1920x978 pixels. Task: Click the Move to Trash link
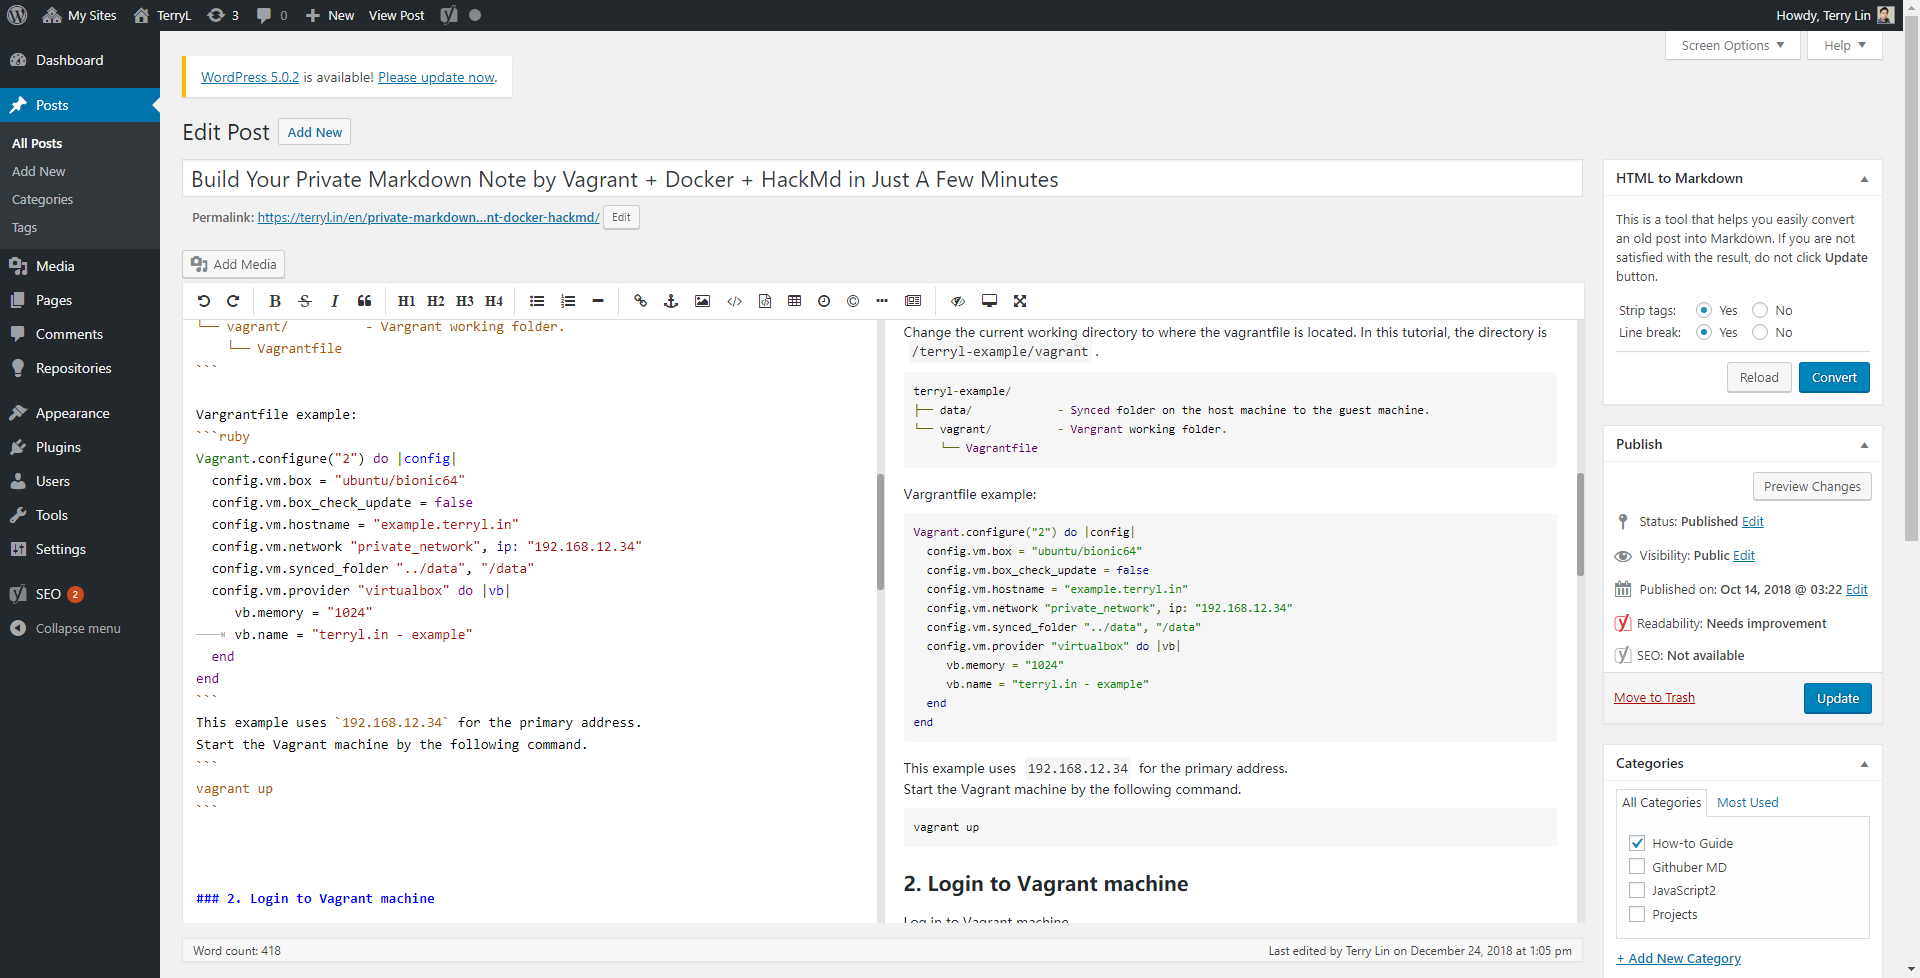[x=1654, y=698]
